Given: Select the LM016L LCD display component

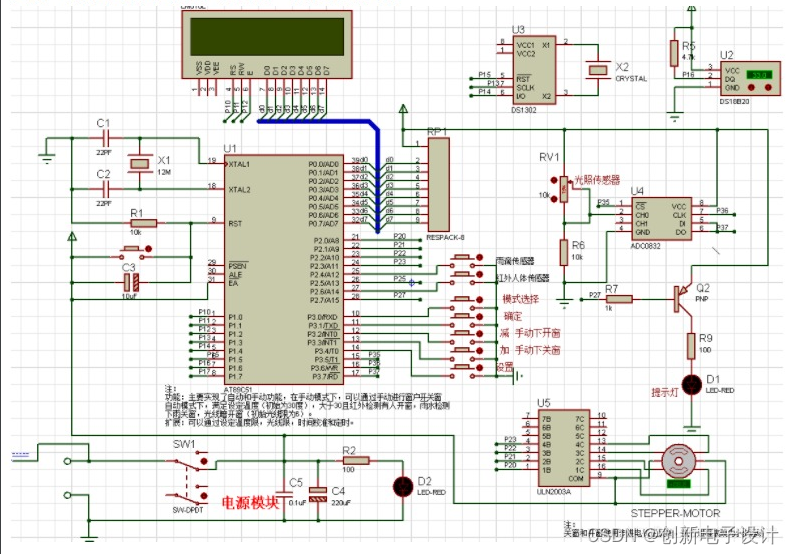Looking at the screenshot, I should pos(267,44).
